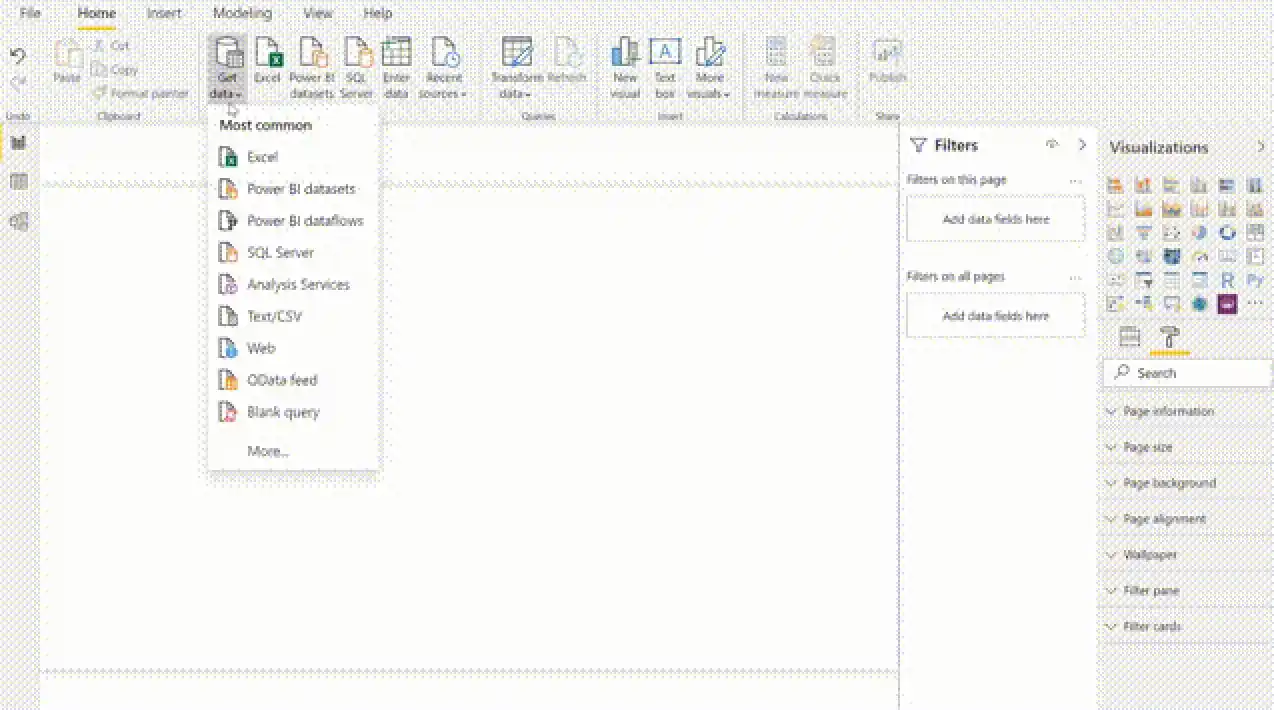This screenshot has width=1274, height=710.
Task: Switch to the View ribbon tab
Action: tap(318, 14)
